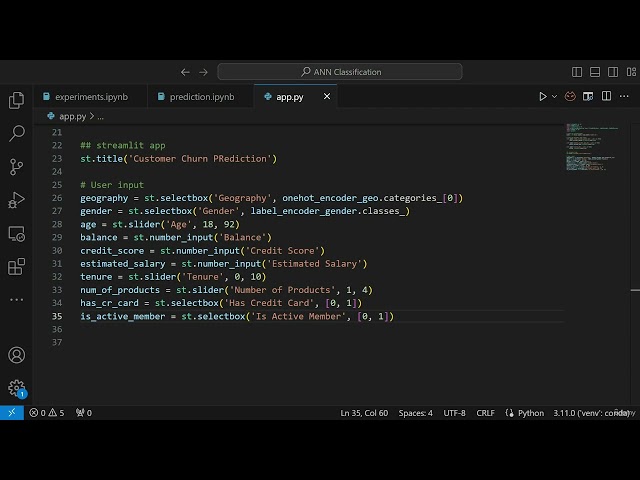Open the Explorer view in activity bar
The image size is (640, 480).
click(x=16, y=100)
